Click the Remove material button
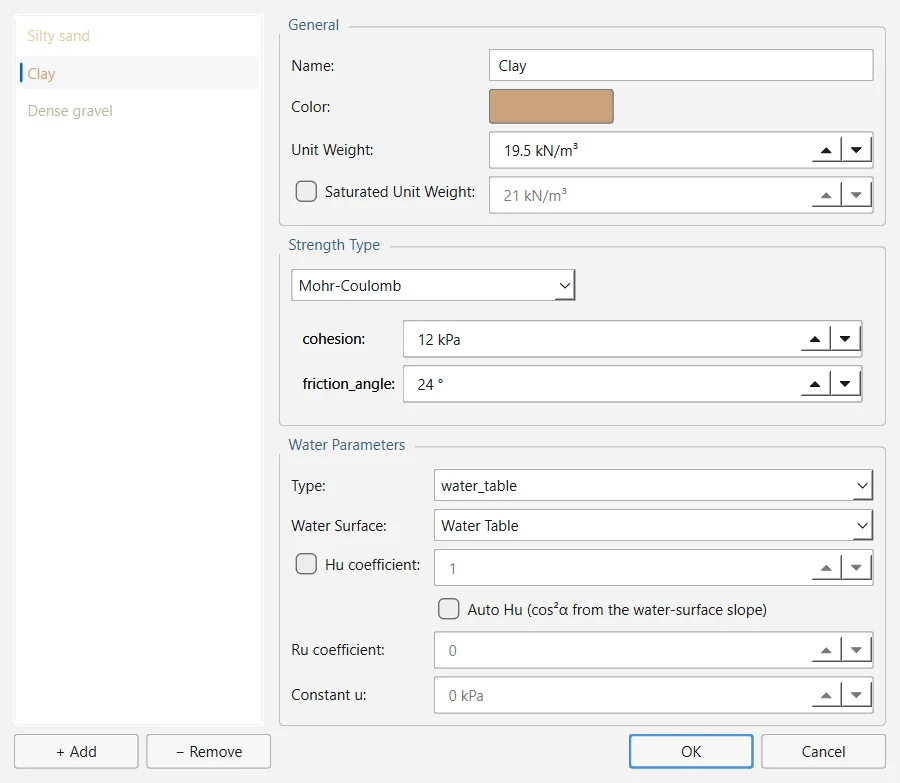This screenshot has width=900, height=783. tap(208, 751)
